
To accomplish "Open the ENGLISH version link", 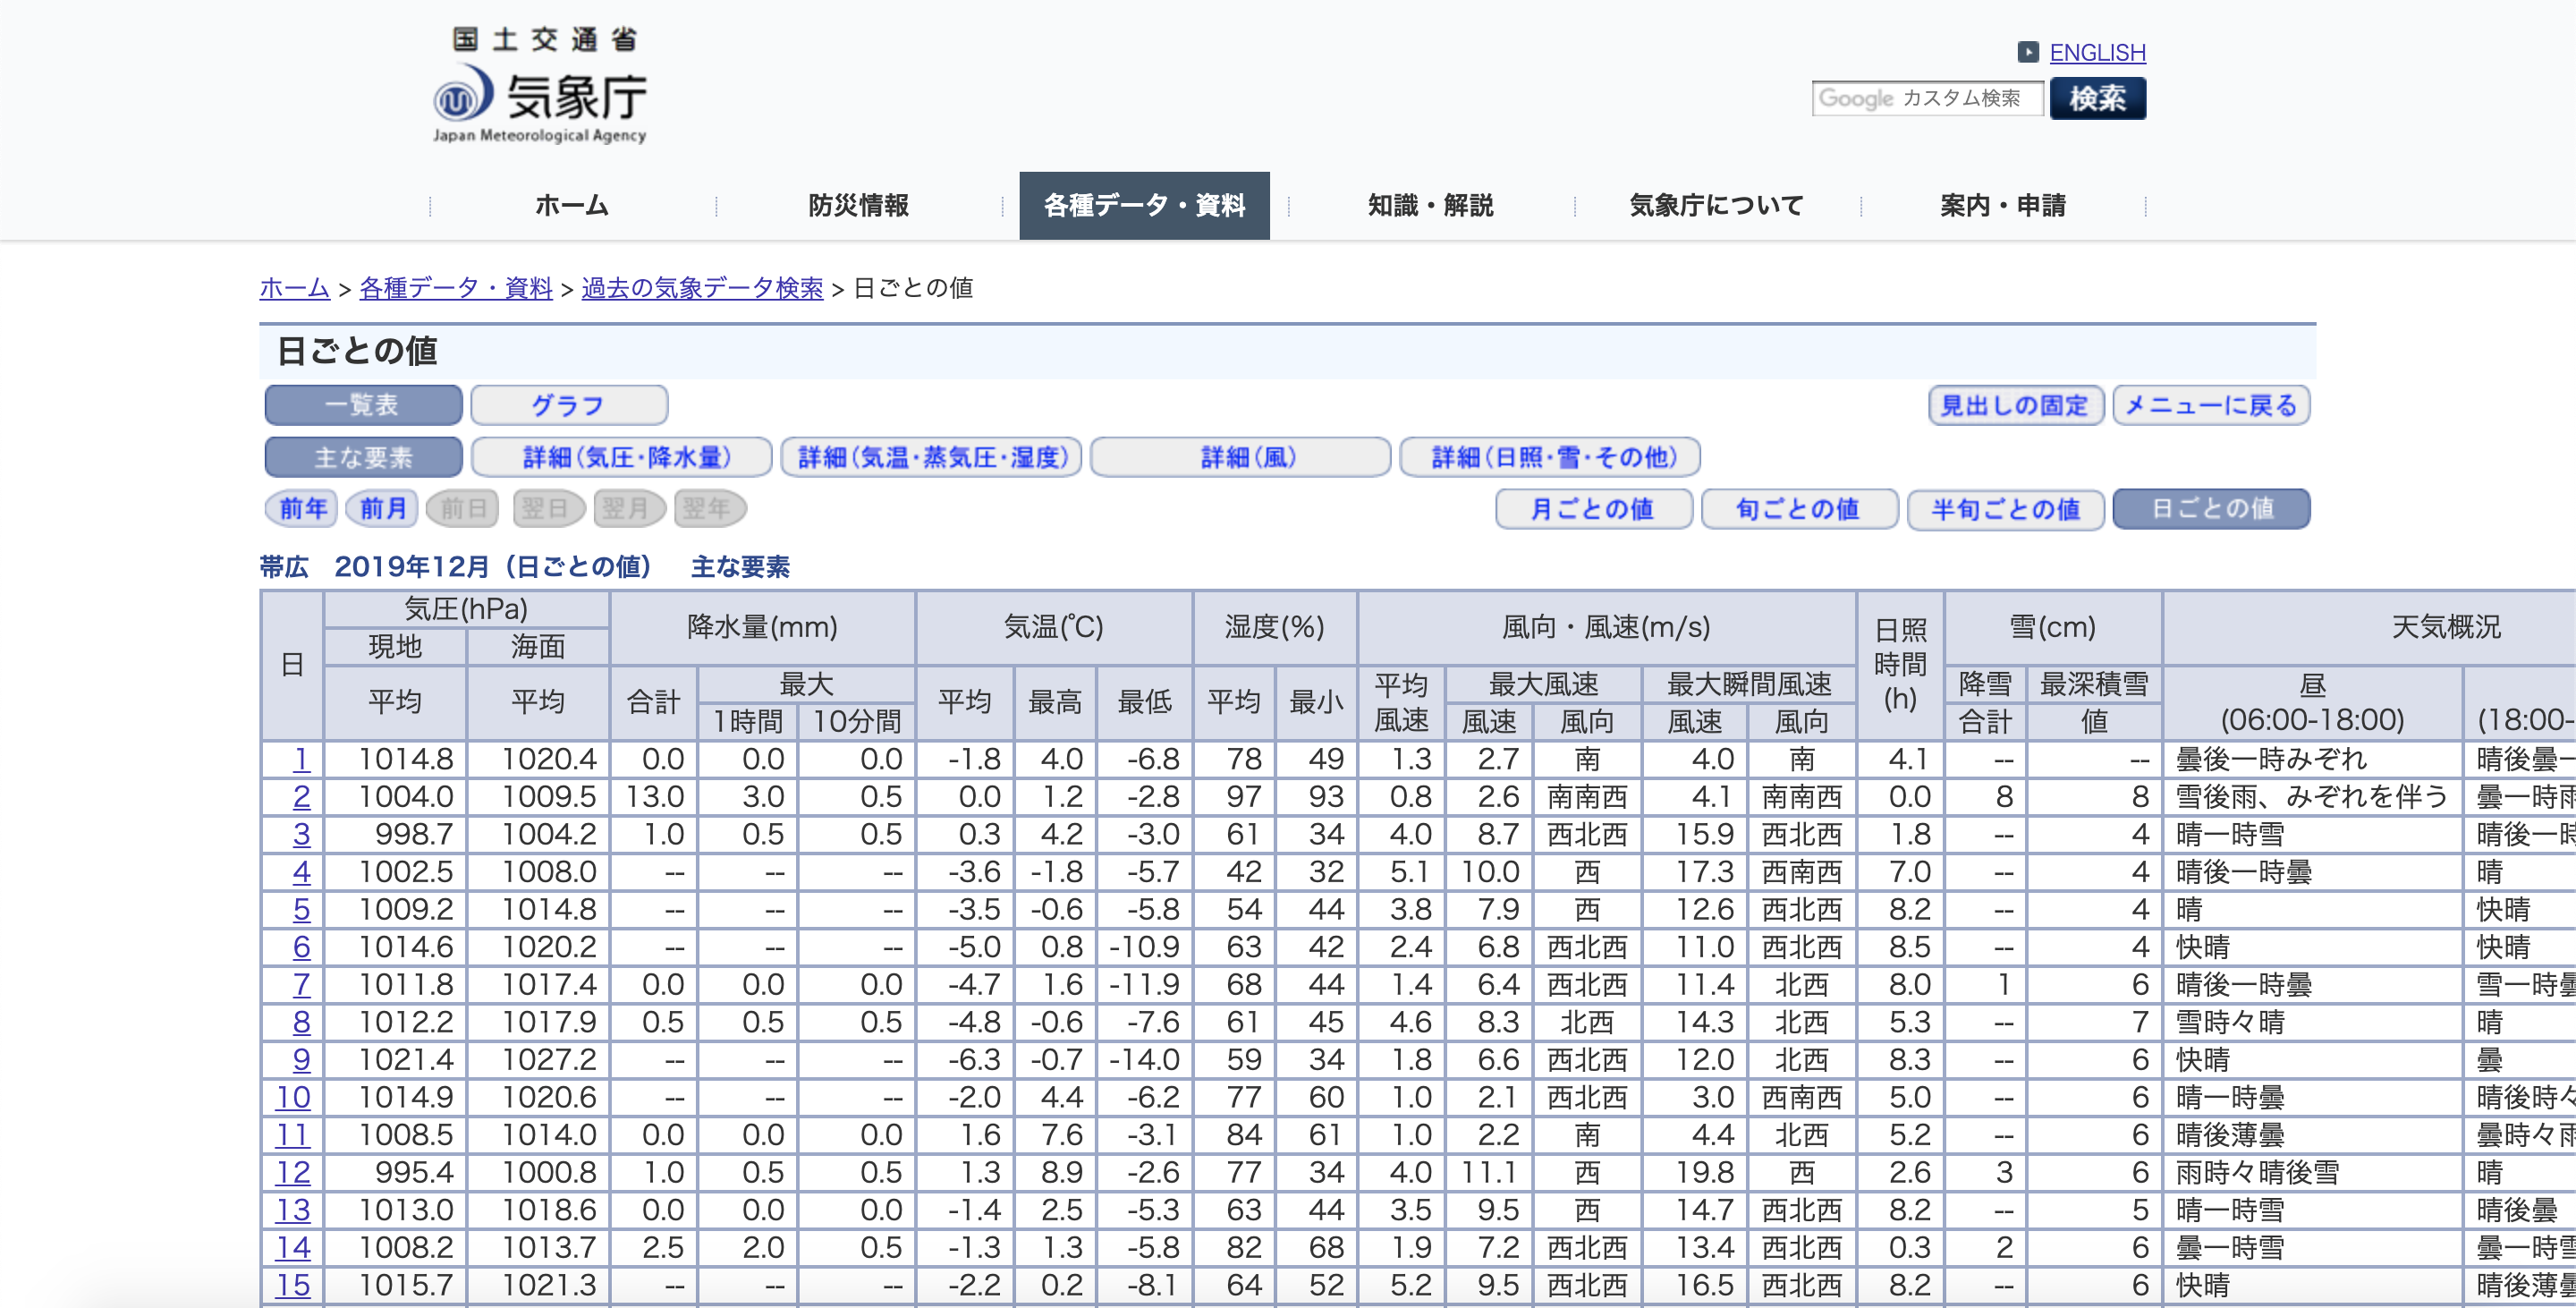I will pyautogui.click(x=2097, y=52).
